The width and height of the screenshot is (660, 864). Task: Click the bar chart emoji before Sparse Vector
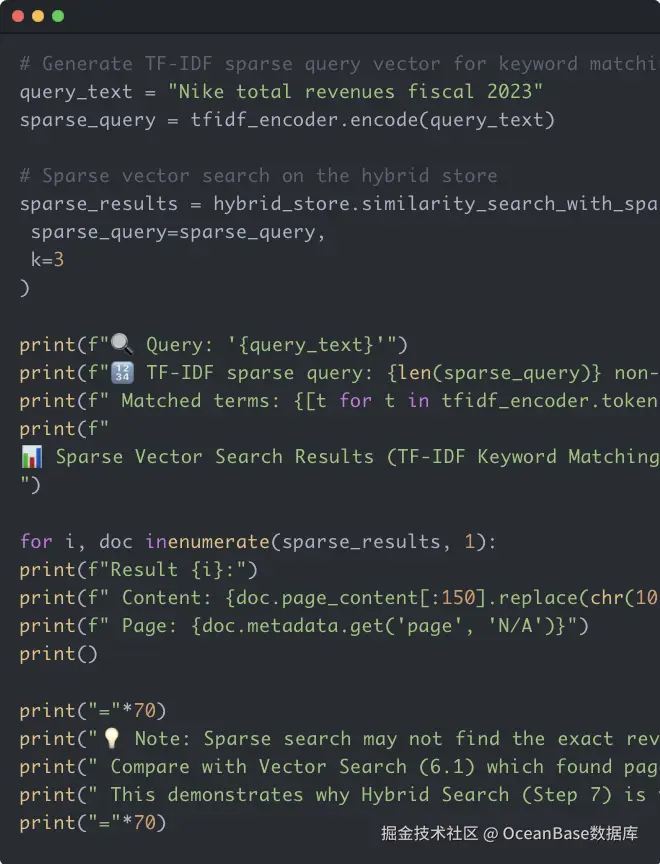pyautogui.click(x=31, y=457)
